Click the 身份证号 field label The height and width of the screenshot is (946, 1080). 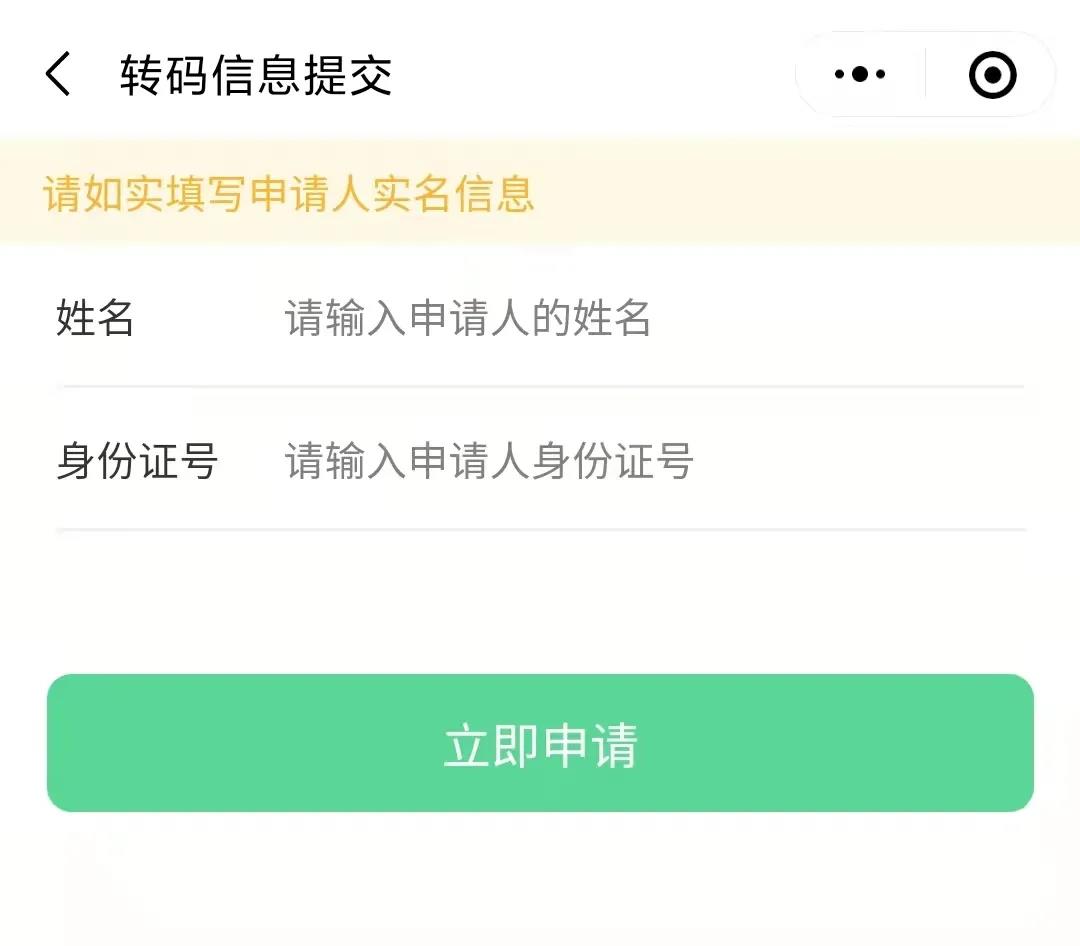click(x=137, y=462)
